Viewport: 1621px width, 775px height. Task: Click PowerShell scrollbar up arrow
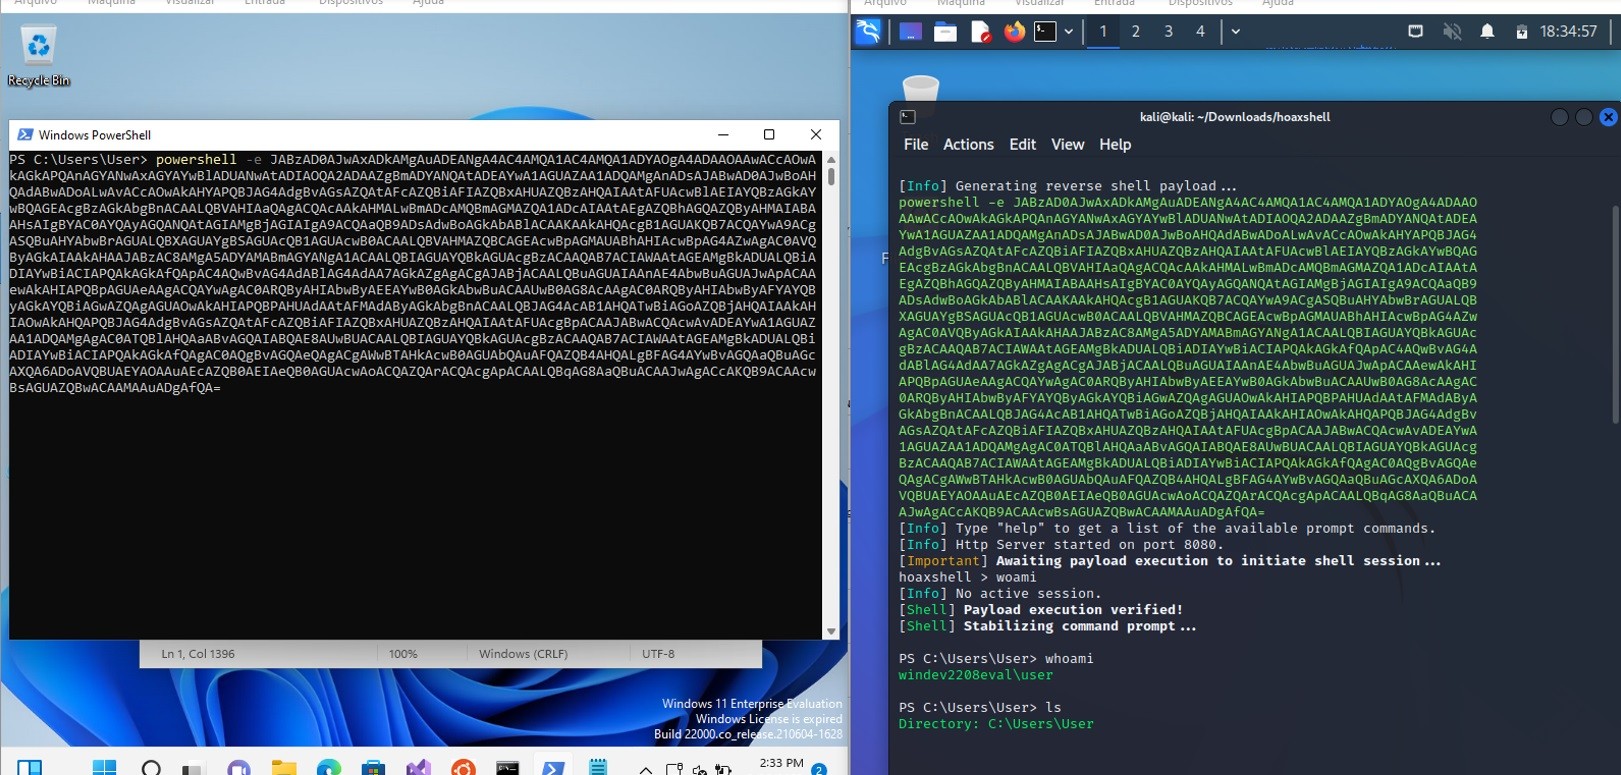point(830,160)
